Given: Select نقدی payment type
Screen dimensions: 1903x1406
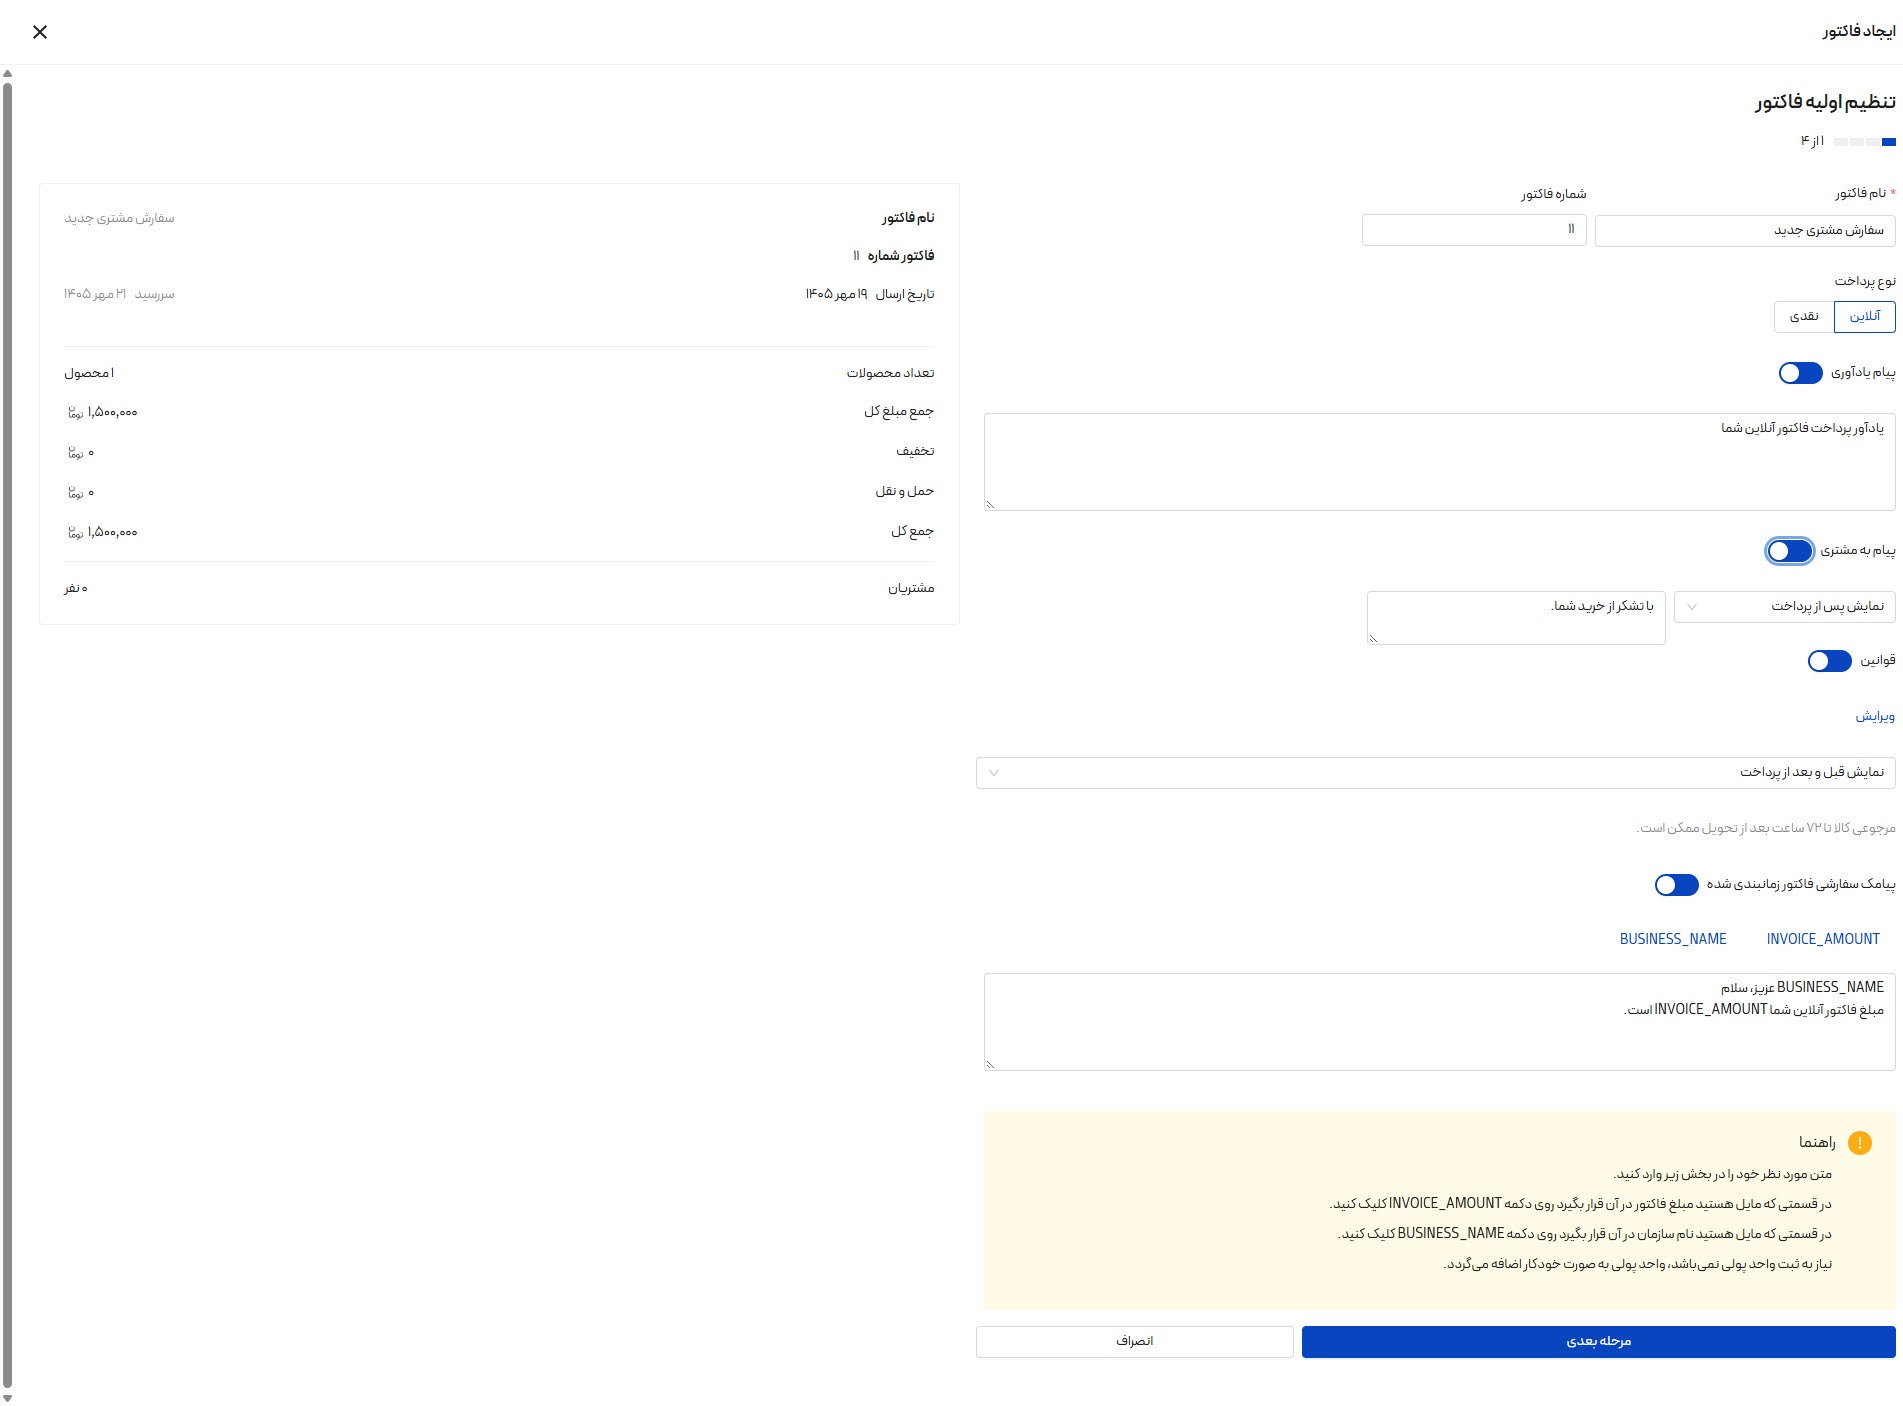Looking at the screenshot, I should pos(1804,316).
